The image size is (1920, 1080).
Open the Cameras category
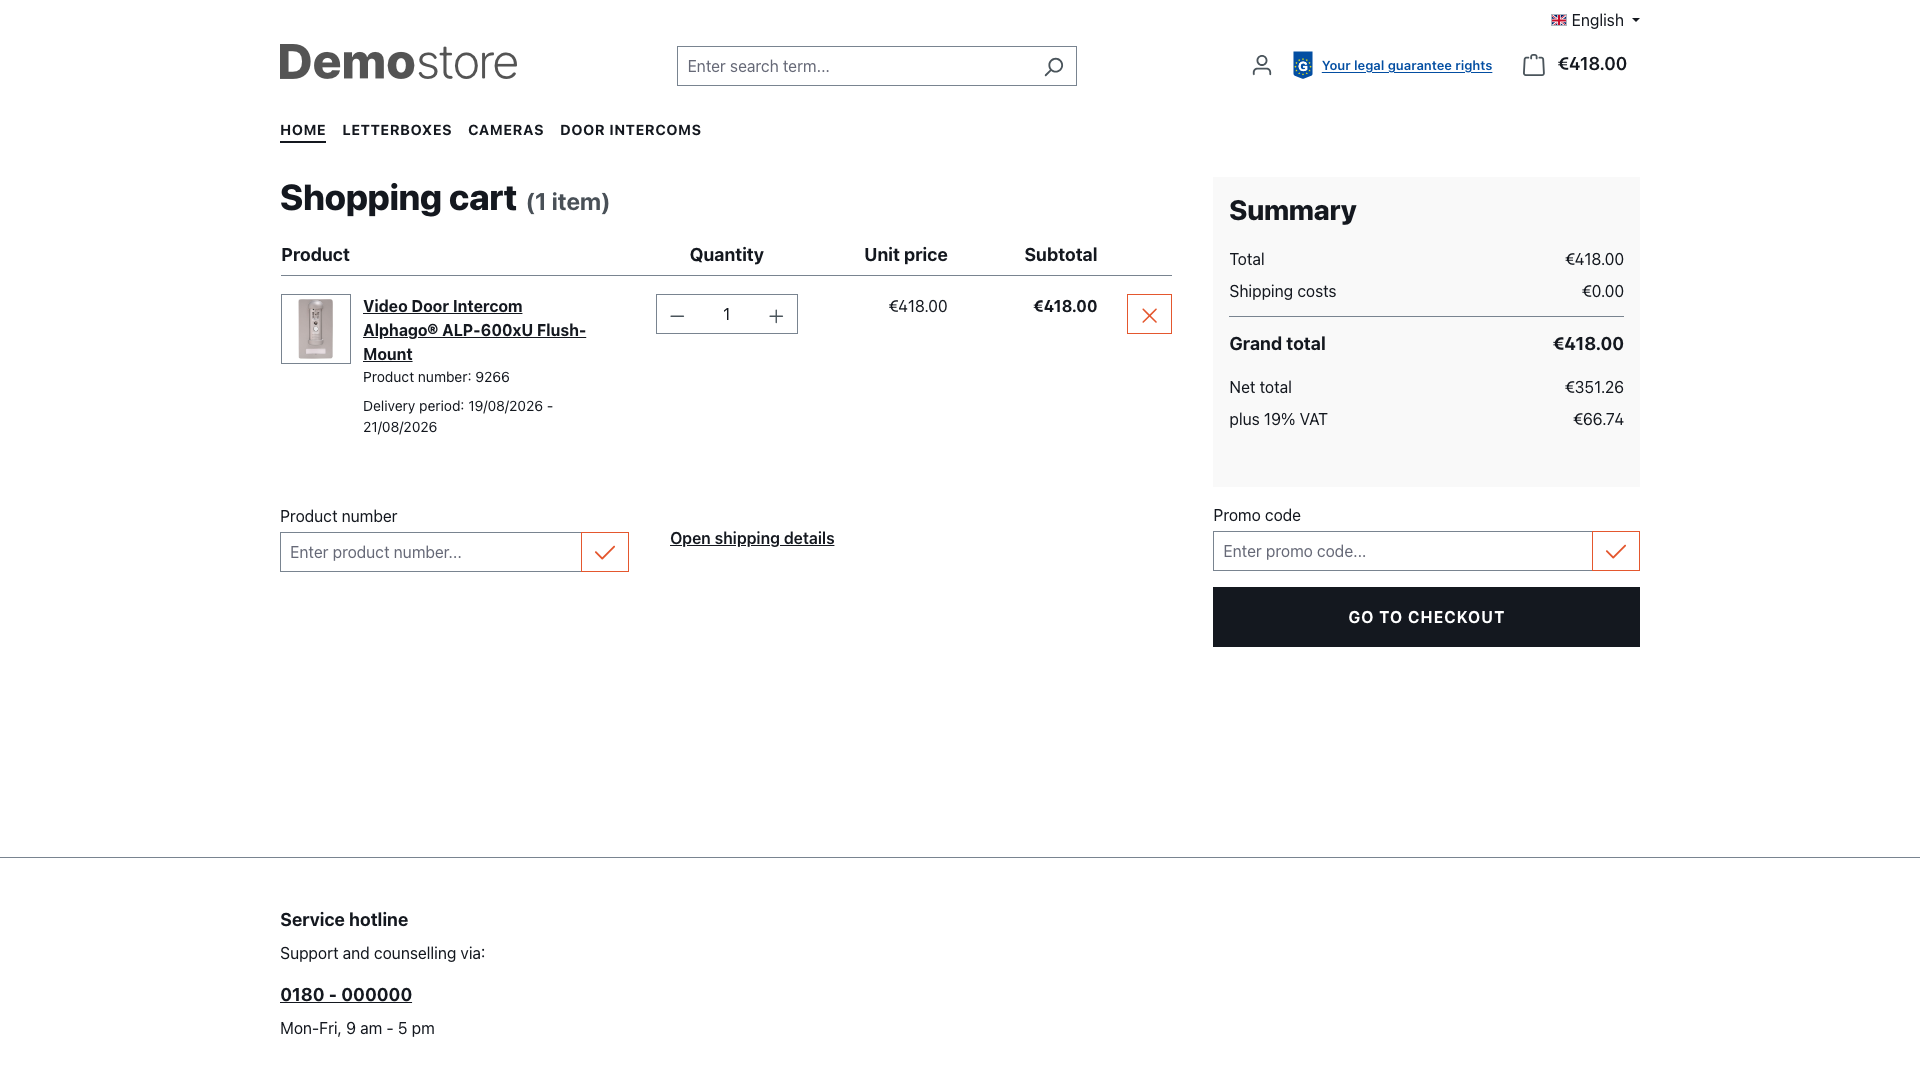(x=506, y=130)
